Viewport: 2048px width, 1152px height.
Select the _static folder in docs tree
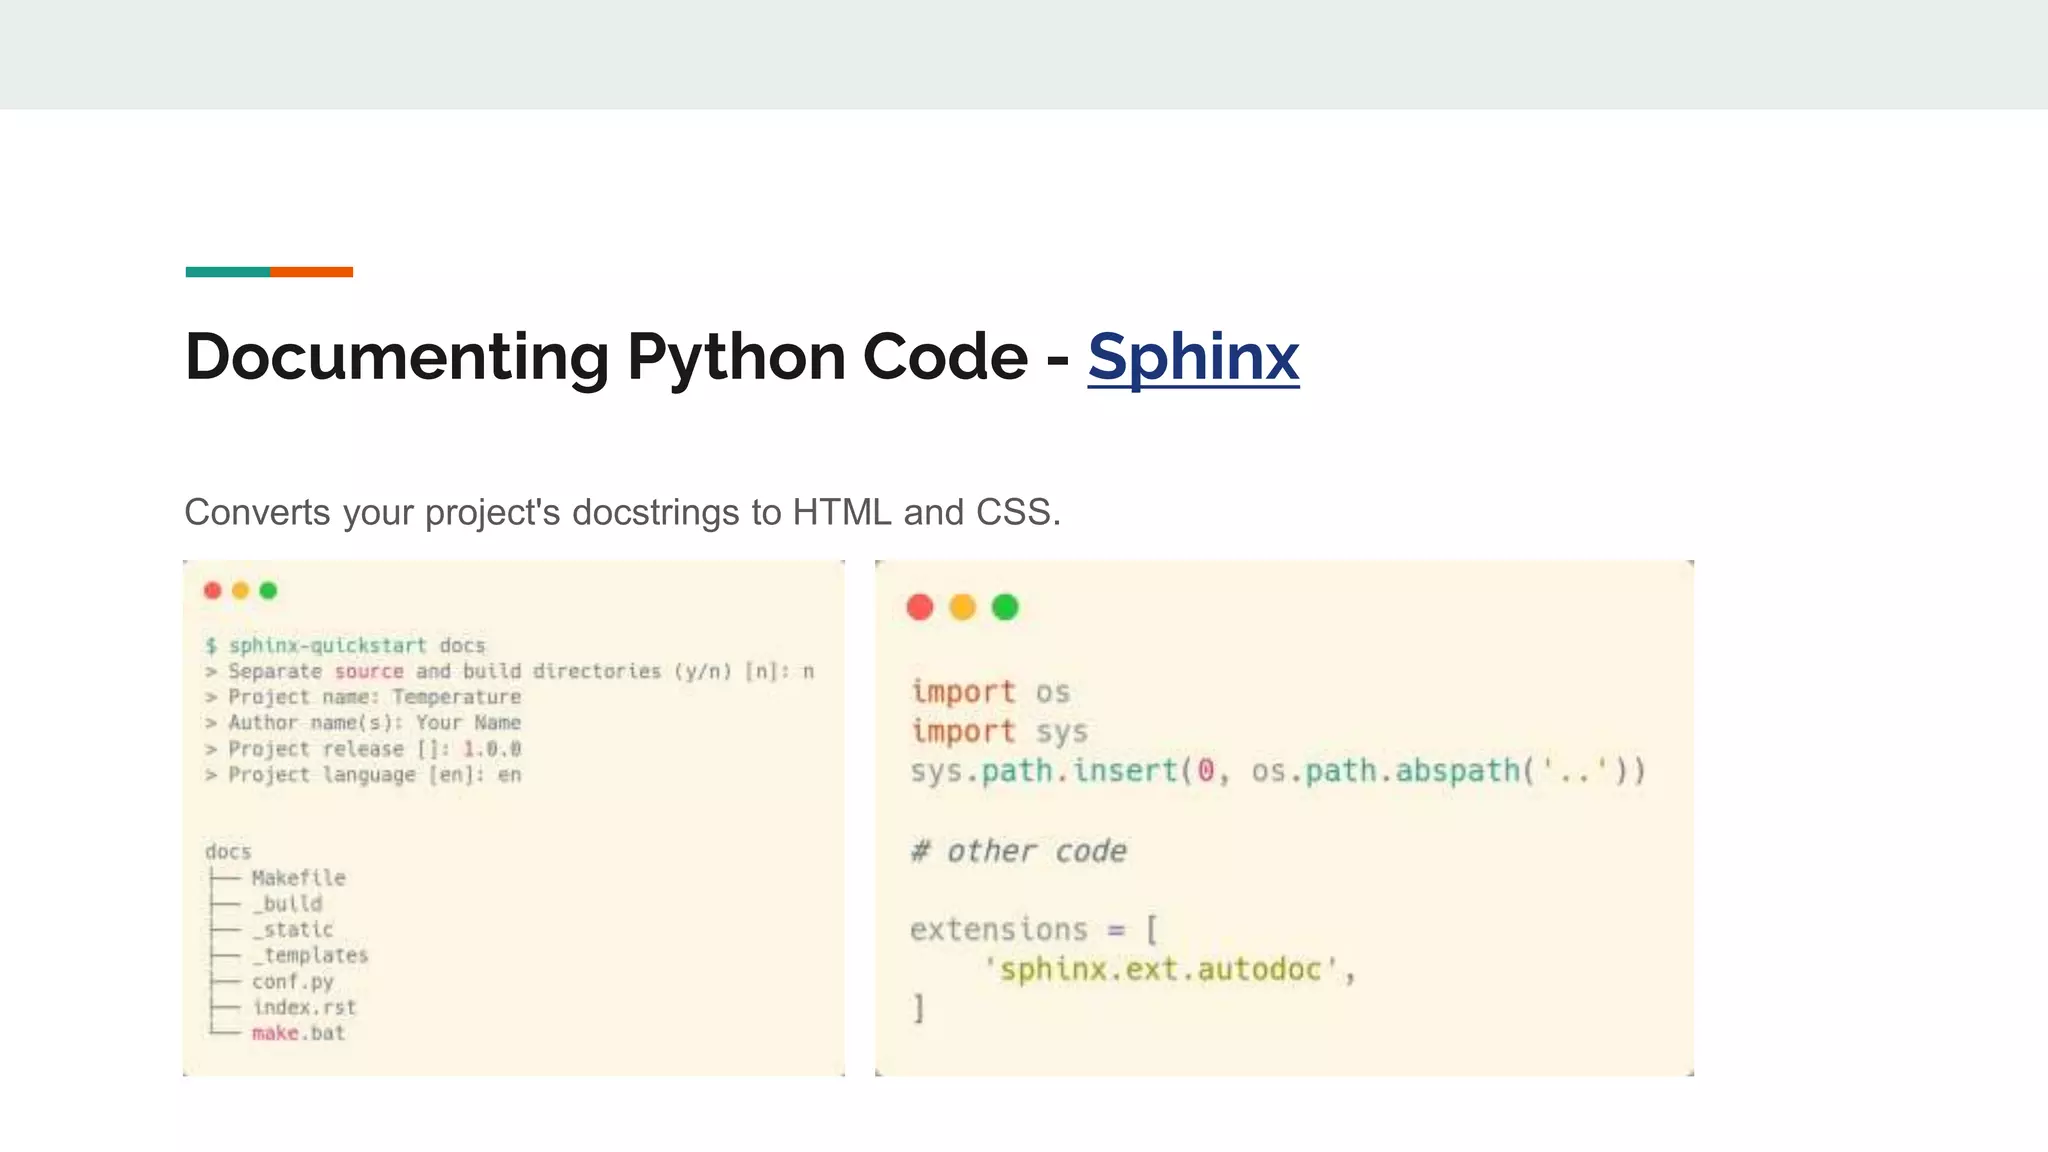click(293, 930)
